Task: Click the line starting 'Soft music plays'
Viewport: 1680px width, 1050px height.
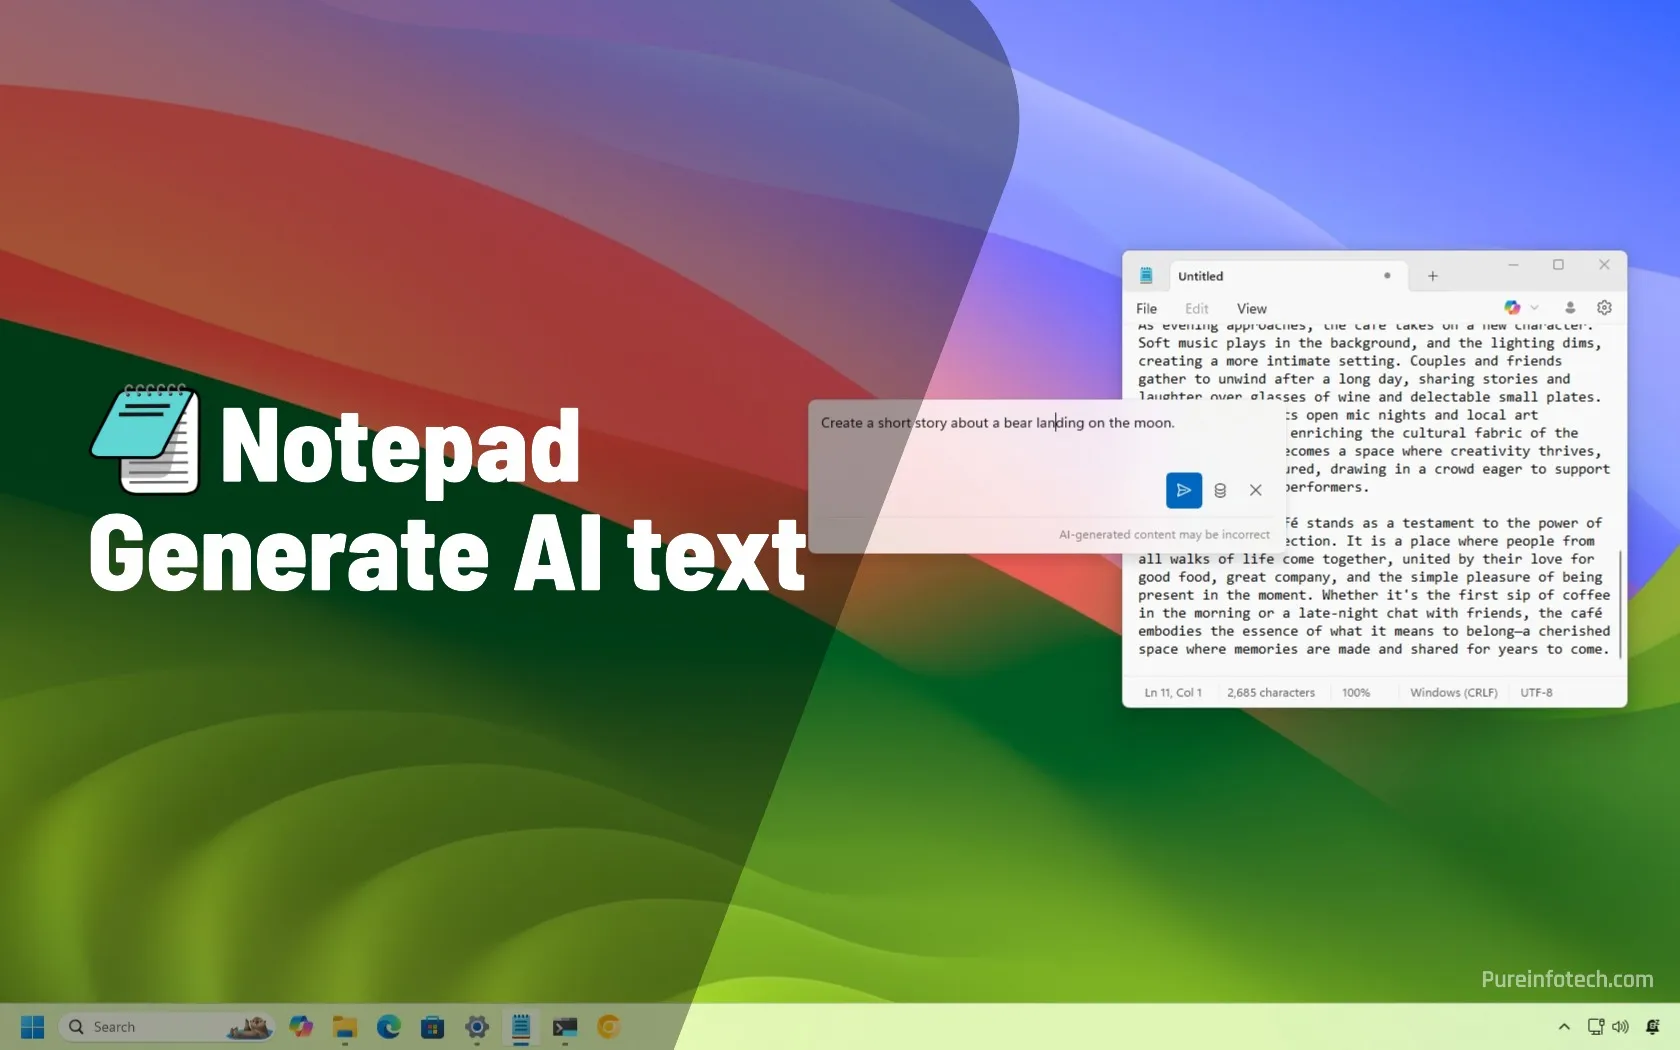Action: tap(1369, 343)
